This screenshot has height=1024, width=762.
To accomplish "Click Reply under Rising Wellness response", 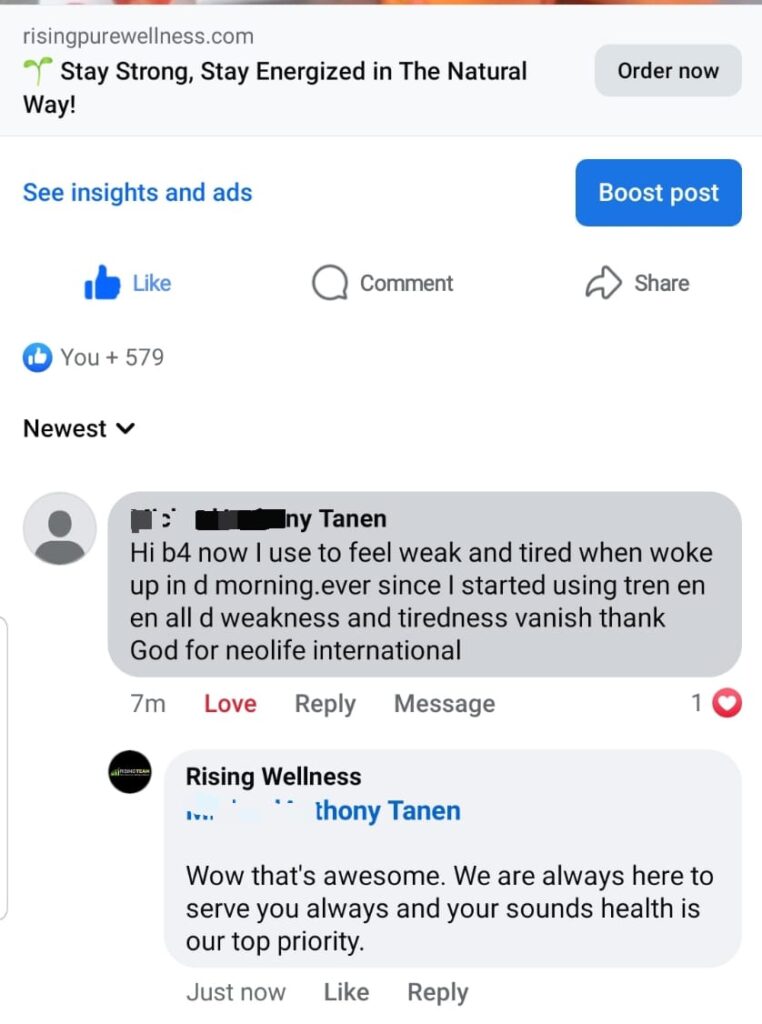I will click(x=437, y=992).
